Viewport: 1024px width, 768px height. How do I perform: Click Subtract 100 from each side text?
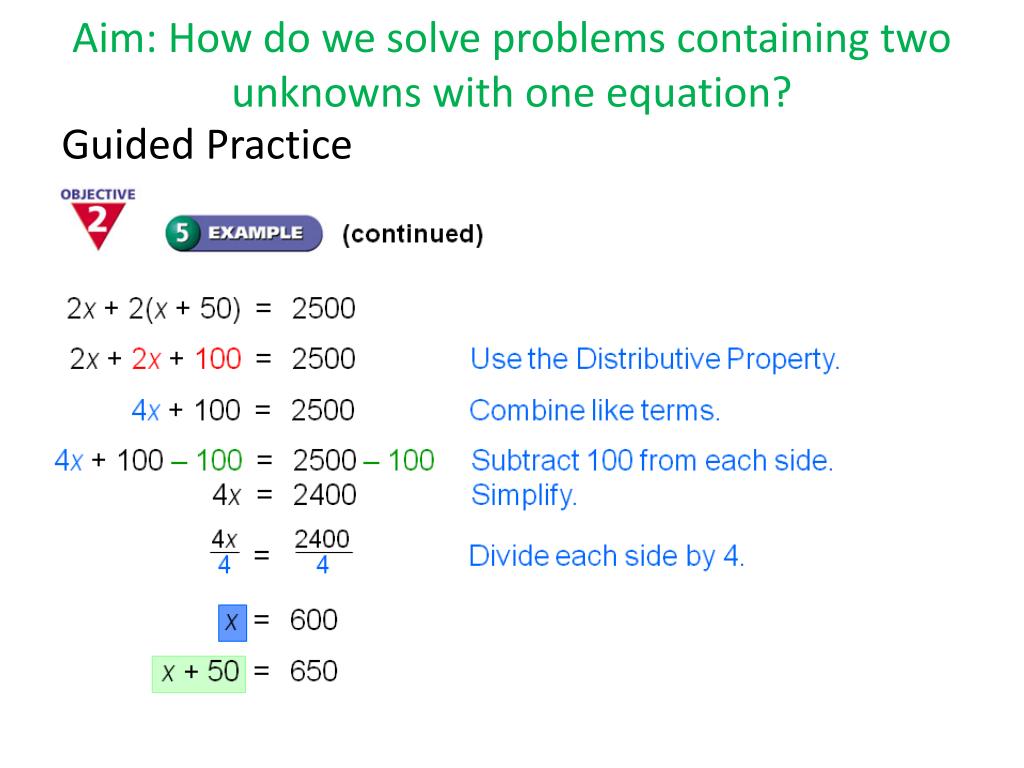pyautogui.click(x=652, y=460)
